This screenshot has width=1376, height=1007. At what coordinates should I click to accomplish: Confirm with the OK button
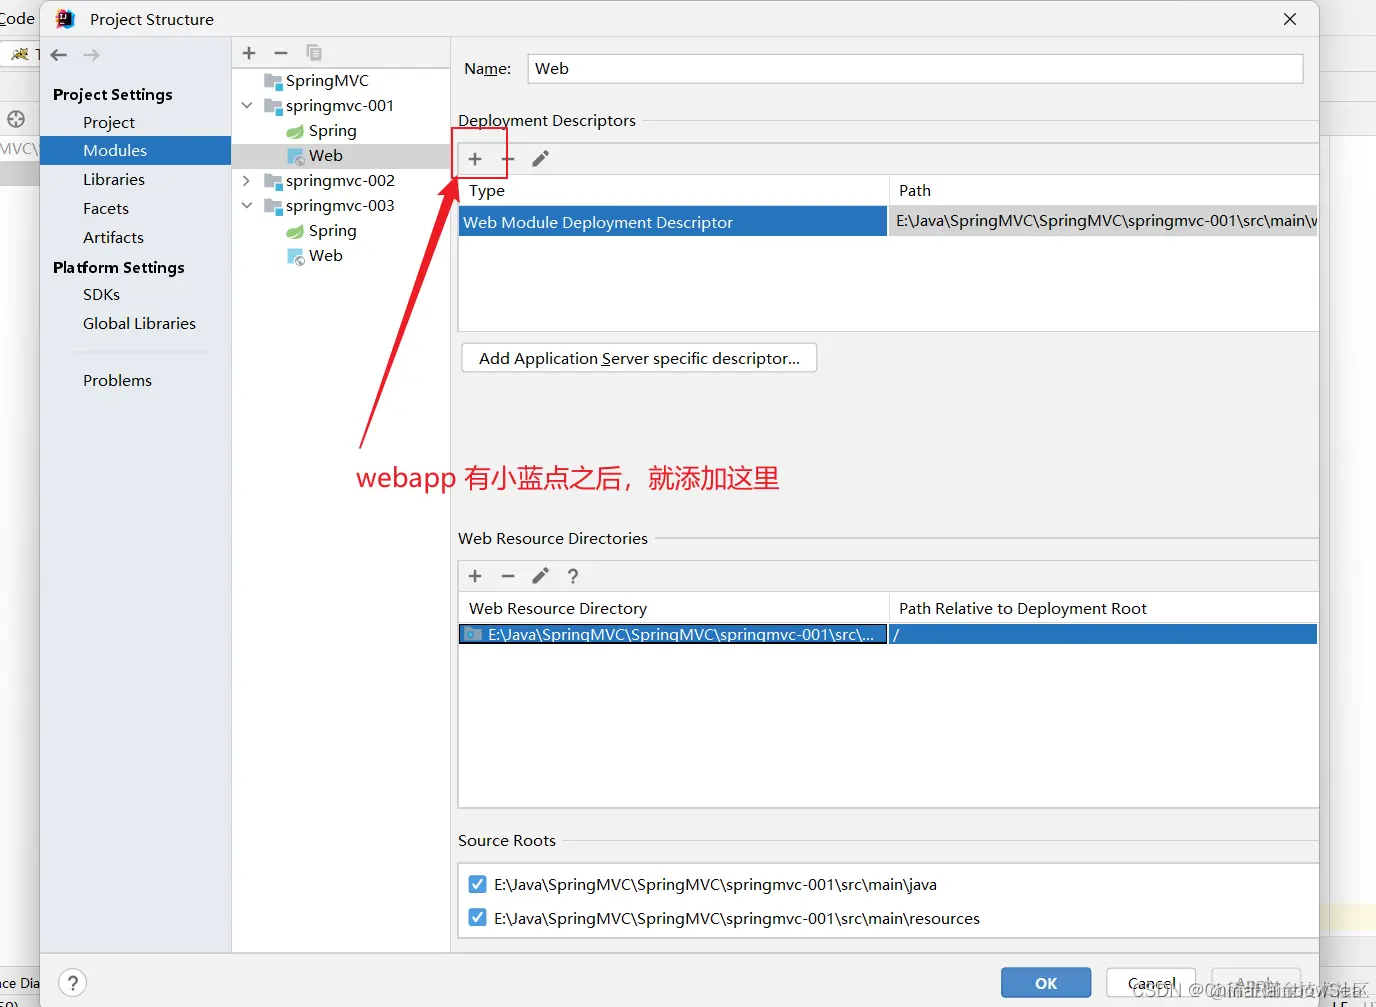(x=1046, y=983)
